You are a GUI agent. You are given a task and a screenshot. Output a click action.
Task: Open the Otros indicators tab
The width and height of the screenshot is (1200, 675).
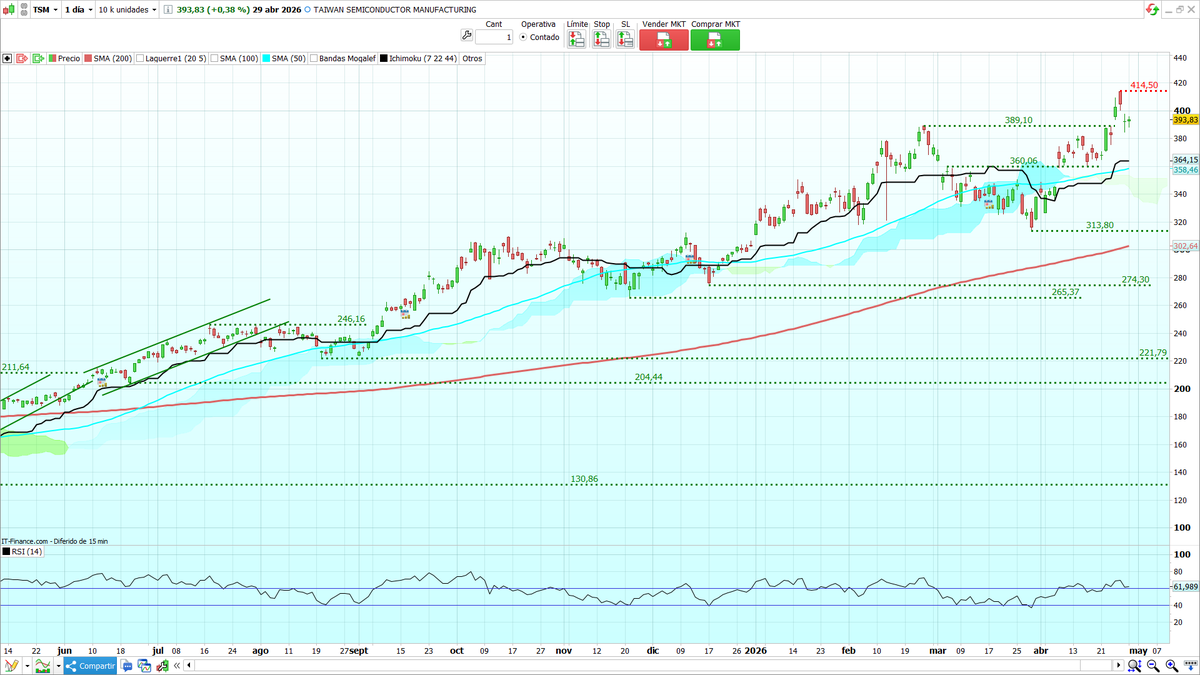click(472, 58)
